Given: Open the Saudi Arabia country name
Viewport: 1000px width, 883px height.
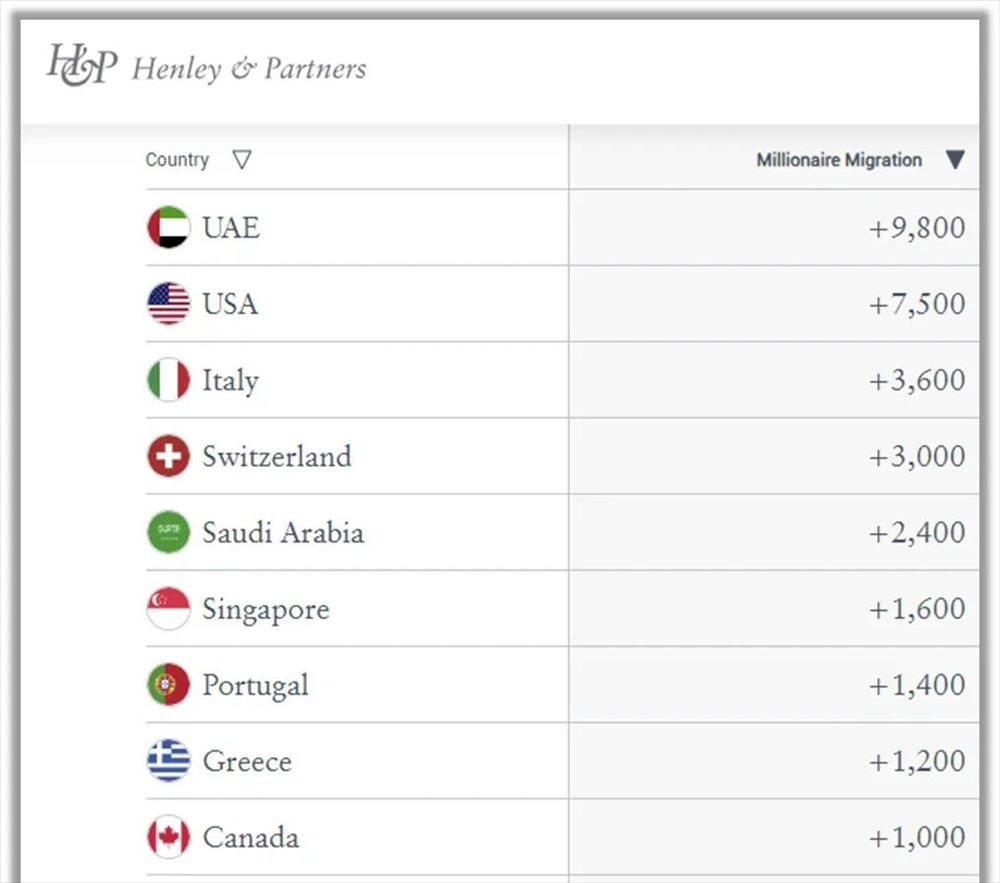Looking at the screenshot, I should tap(283, 532).
